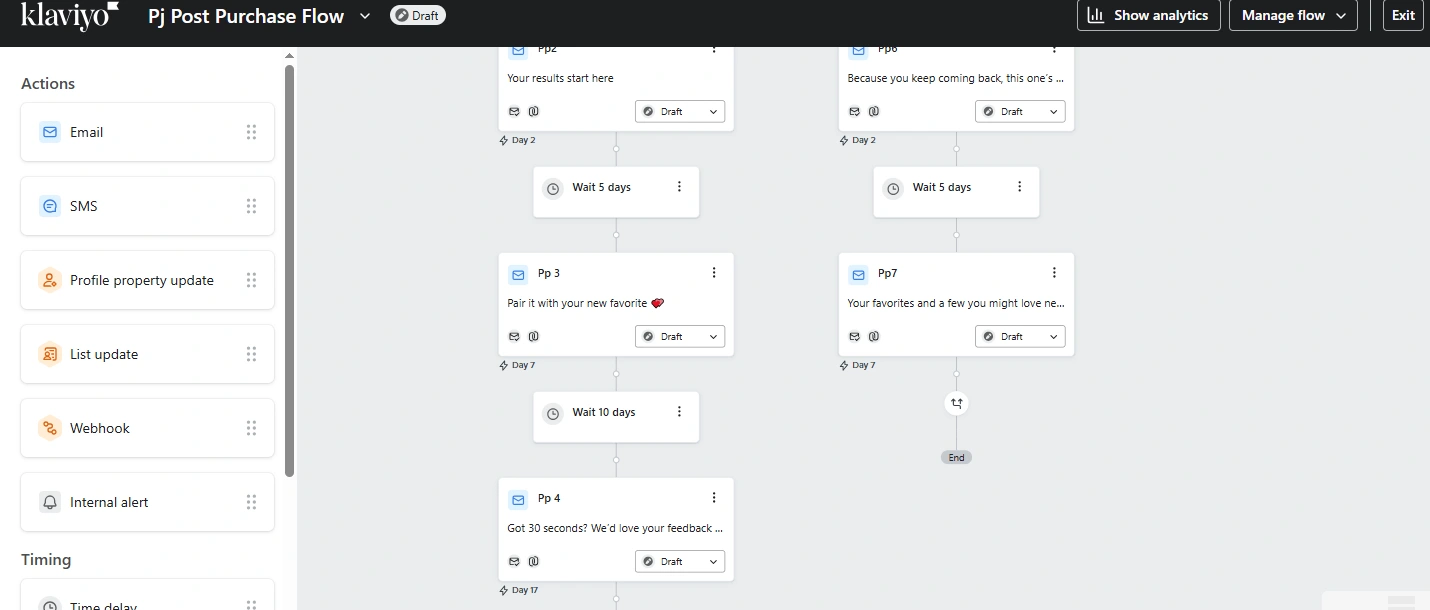Click the Exit button
1430x610 pixels.
(x=1403, y=16)
